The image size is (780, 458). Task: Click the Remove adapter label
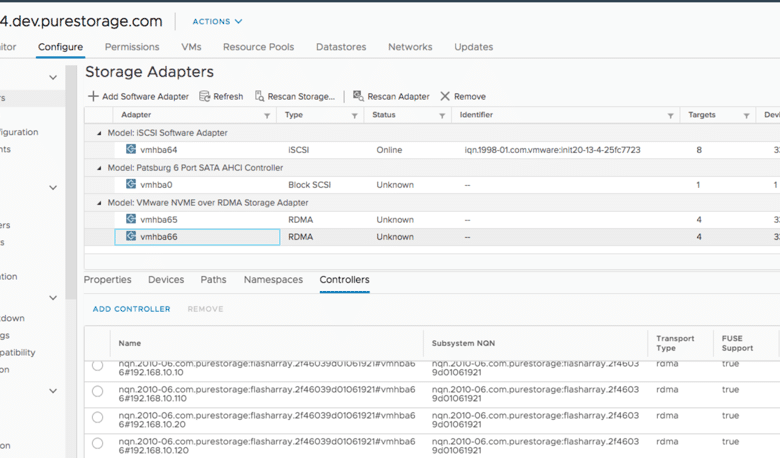point(470,96)
